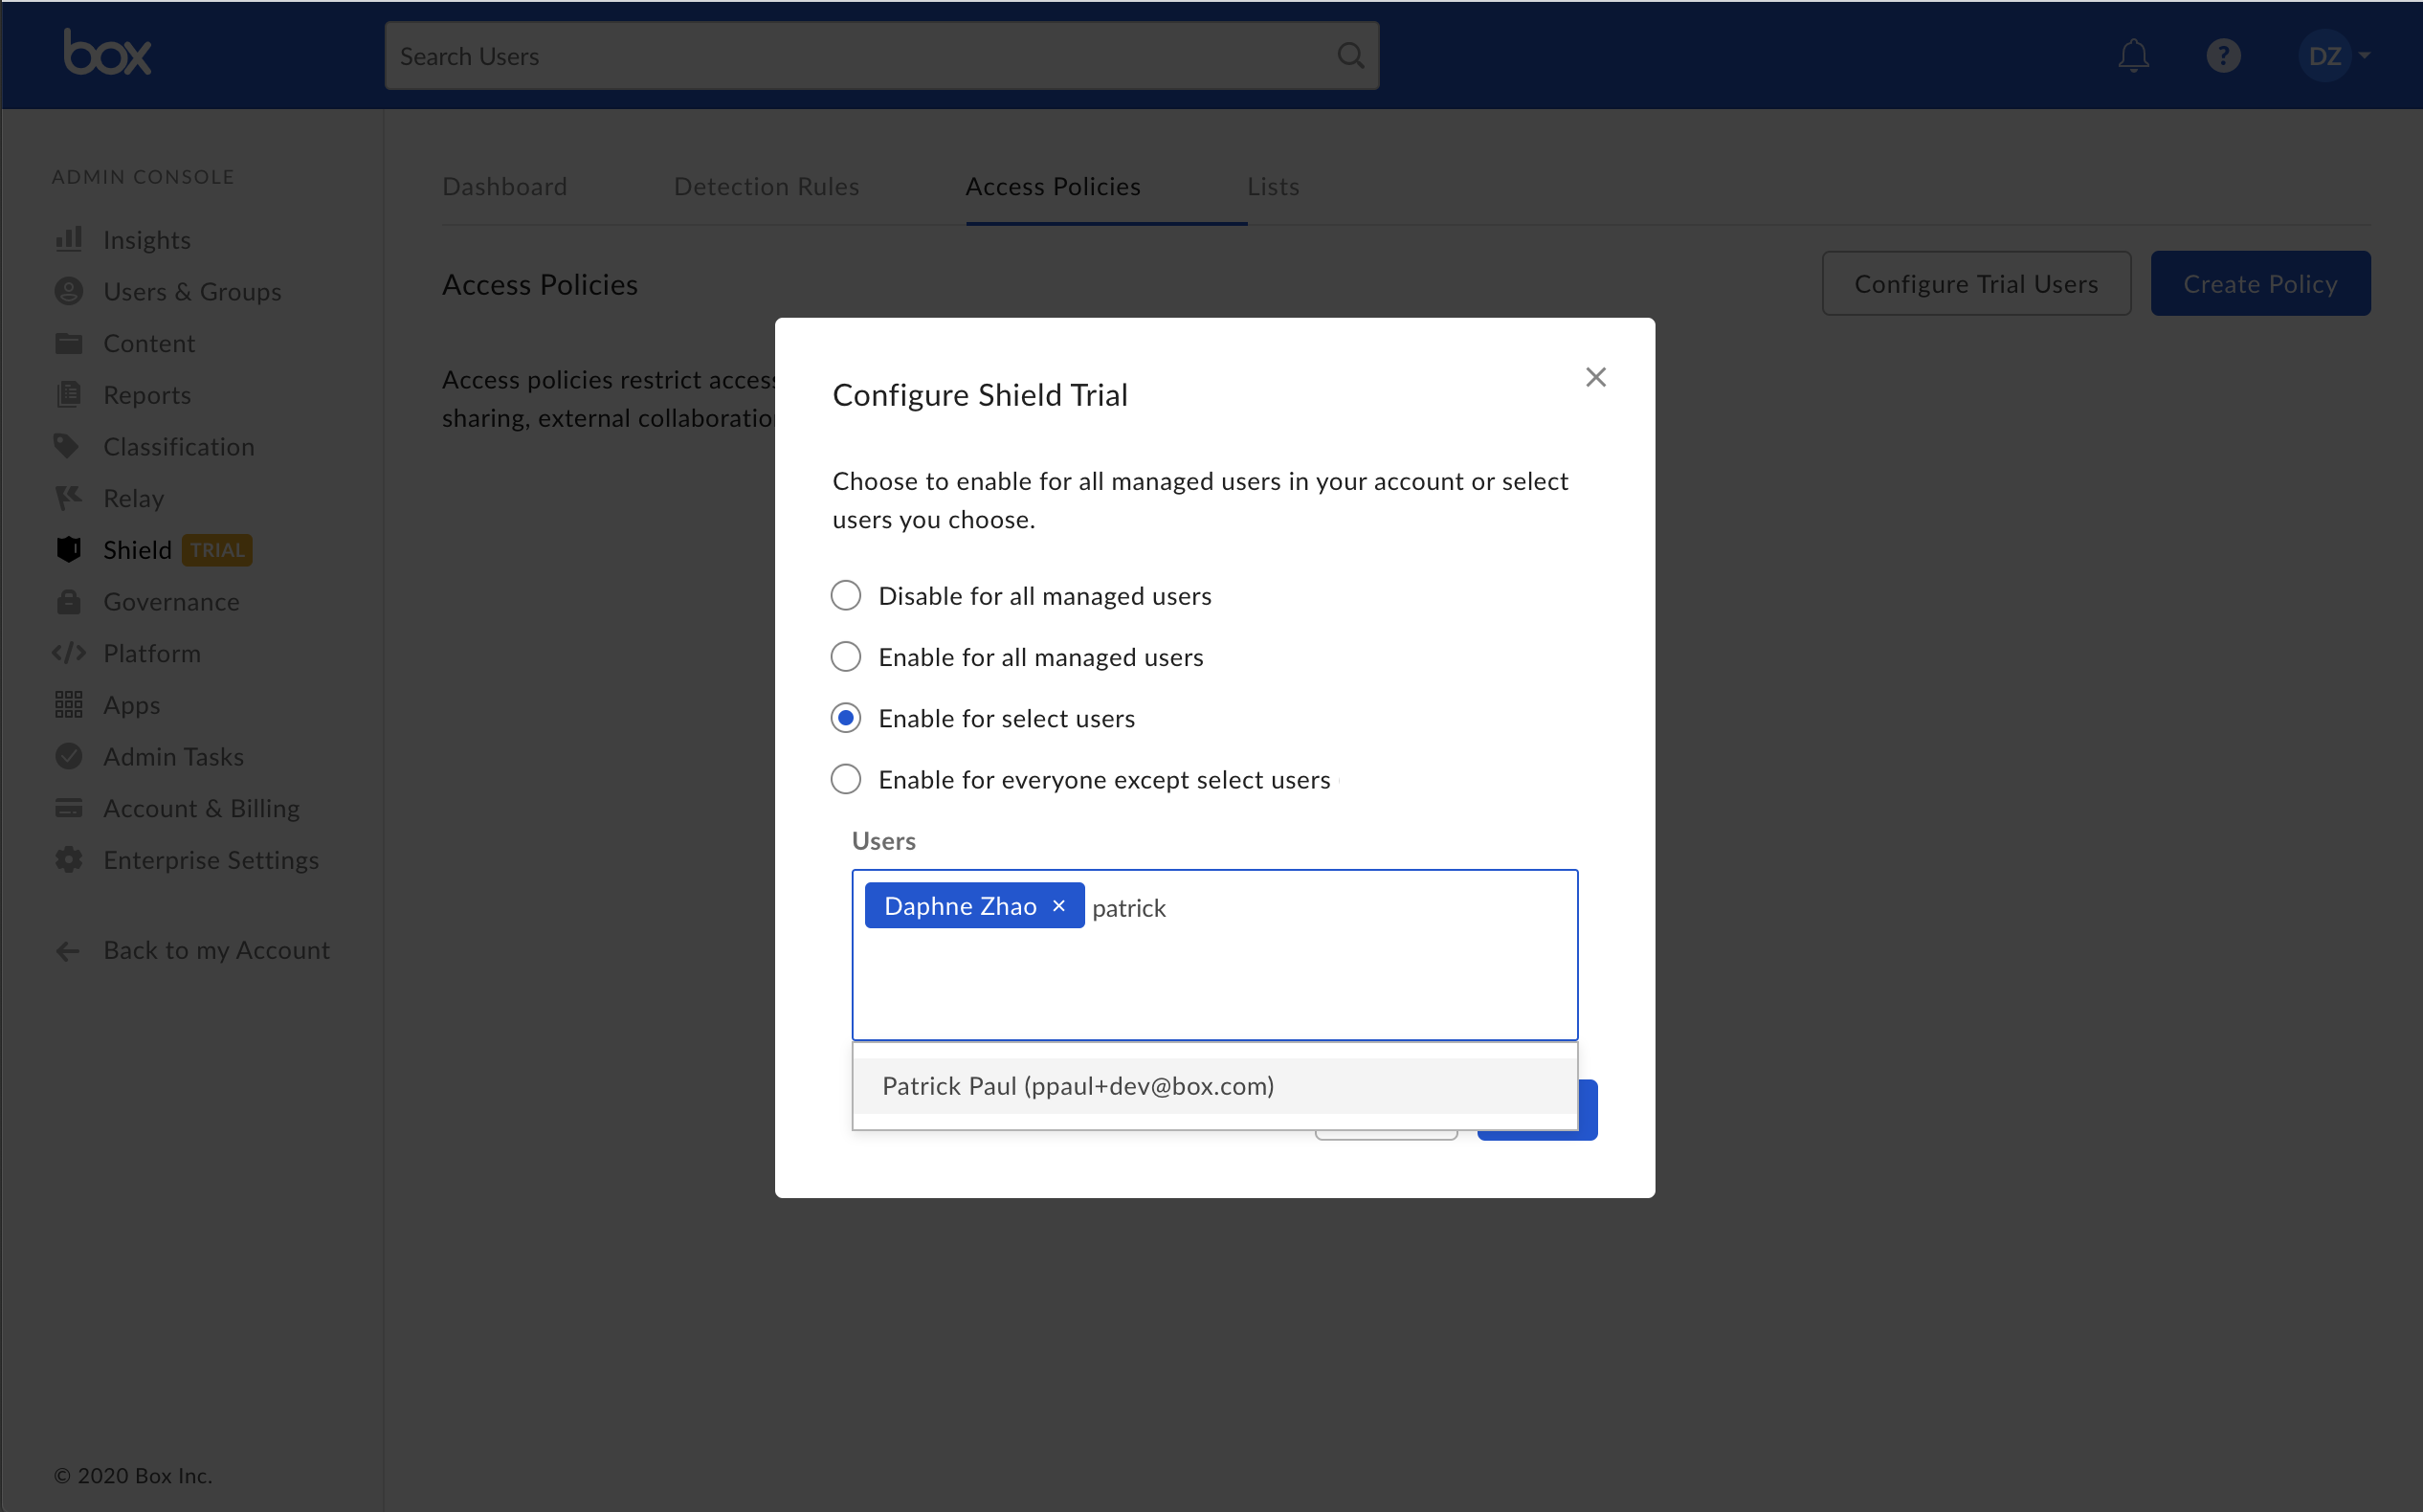Screen dimensions: 2423x1512
Task: Click the Shield icon in the sidebar
Action: (x=68, y=548)
